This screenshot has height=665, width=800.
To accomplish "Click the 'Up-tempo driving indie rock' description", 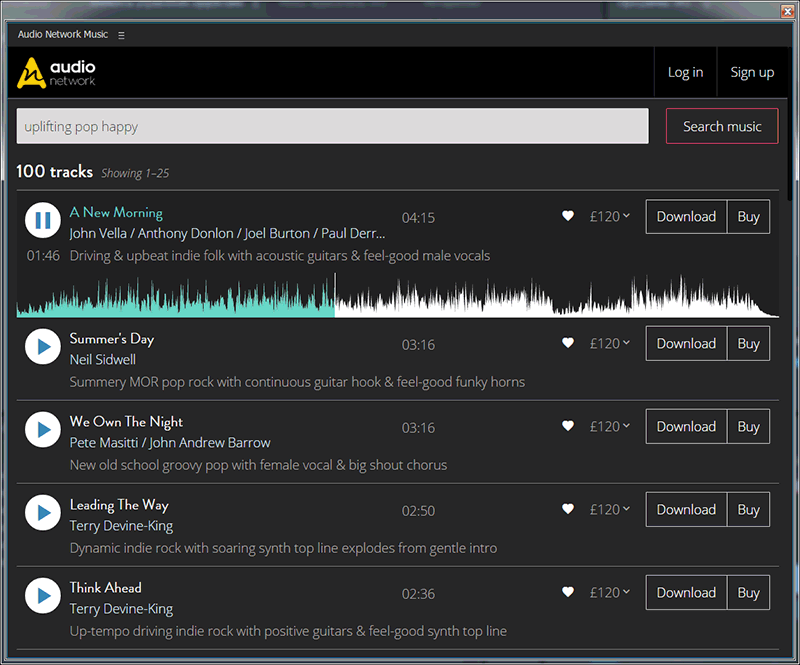I will click(288, 631).
